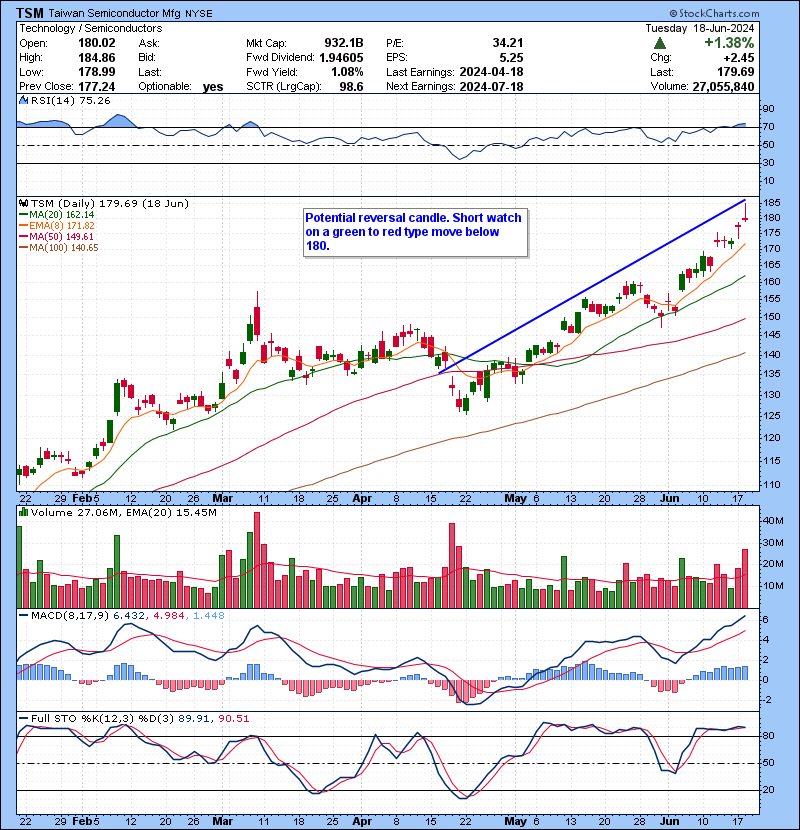Click the blue reversal candle annotation box

pyautogui.click(x=416, y=233)
